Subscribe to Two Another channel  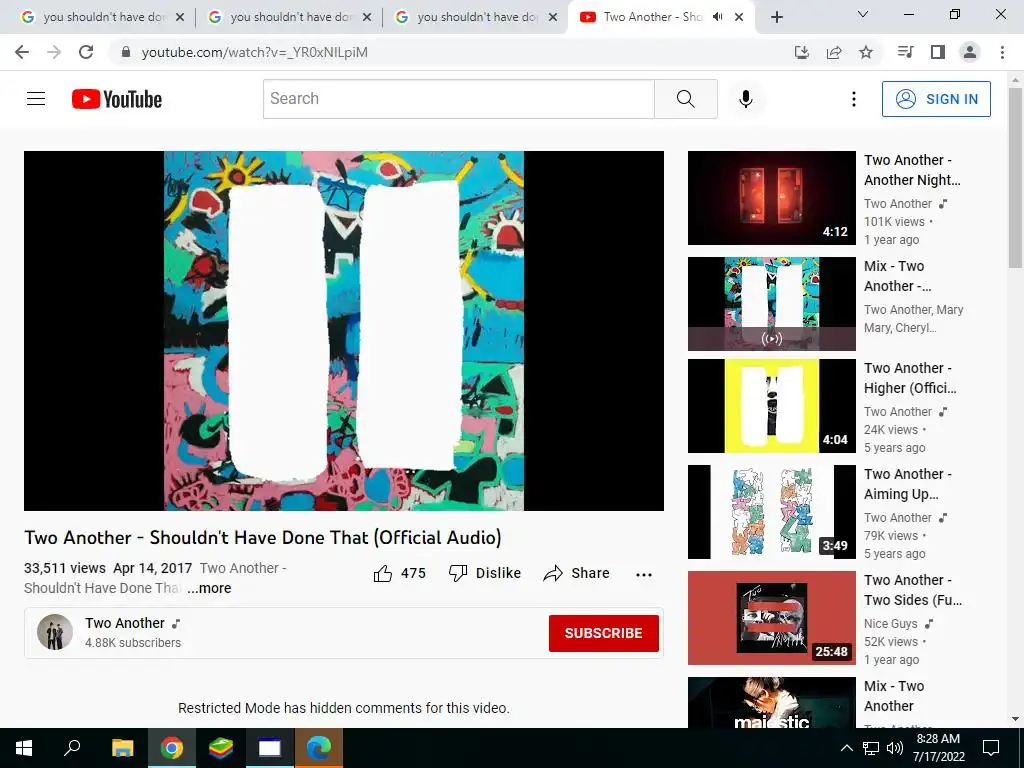[x=603, y=633]
